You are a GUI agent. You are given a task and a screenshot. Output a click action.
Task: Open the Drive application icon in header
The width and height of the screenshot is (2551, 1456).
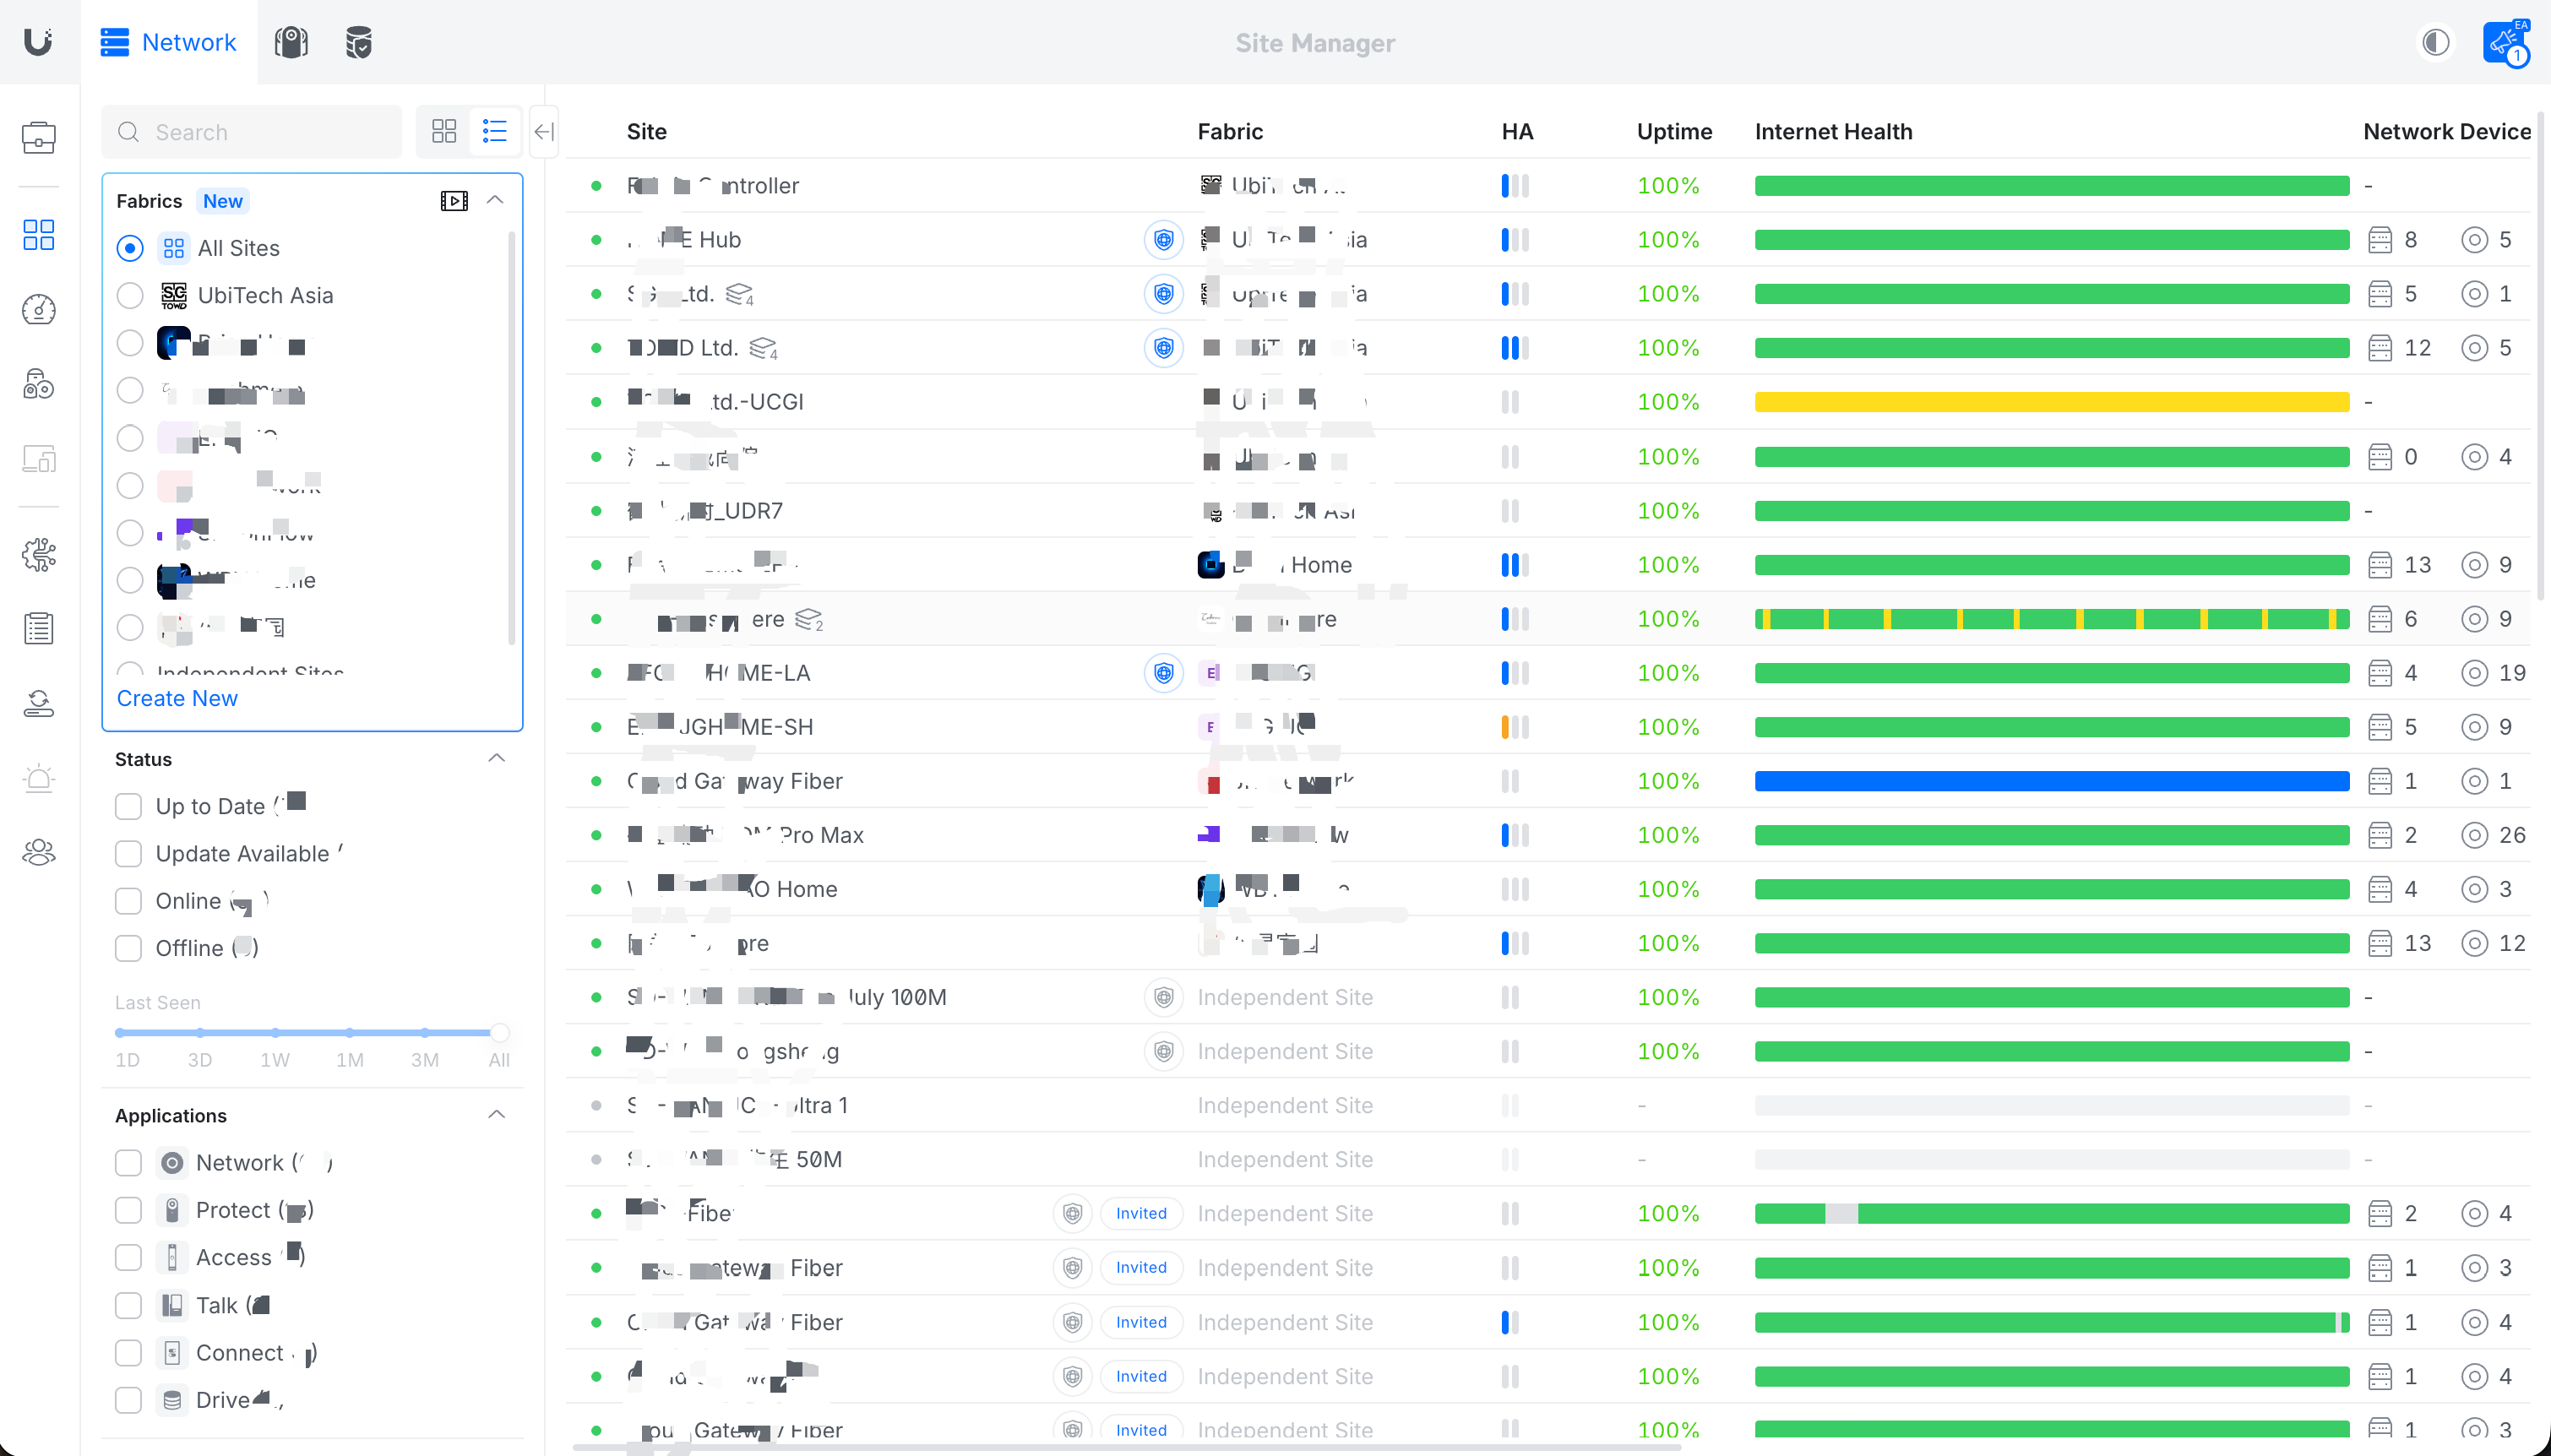coord(359,42)
